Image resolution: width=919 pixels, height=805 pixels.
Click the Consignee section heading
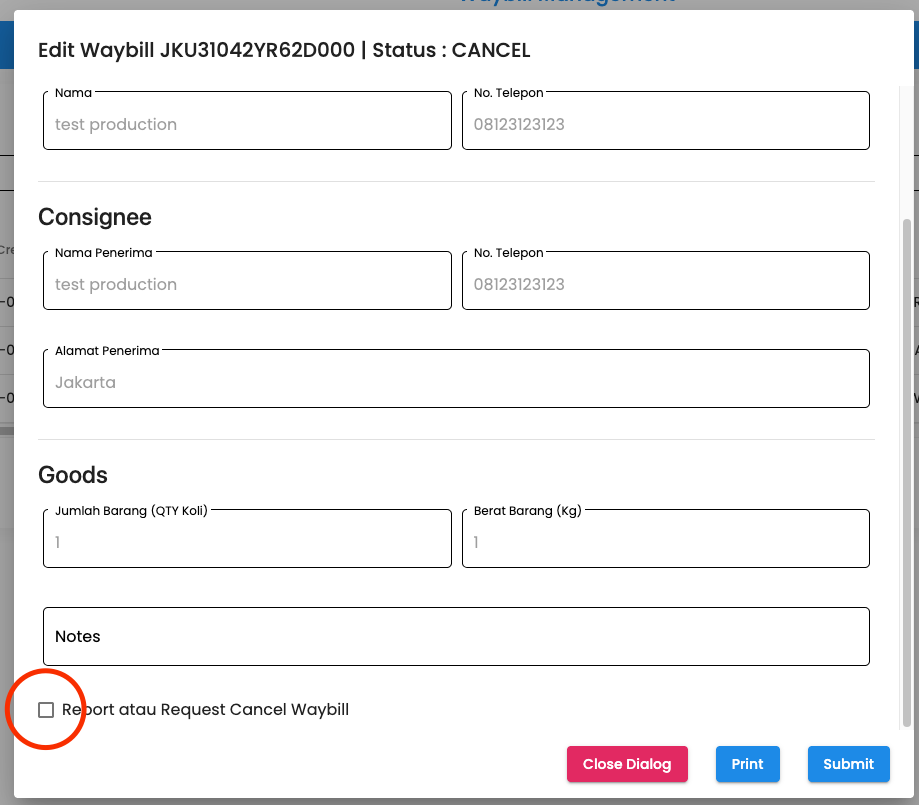pos(95,217)
